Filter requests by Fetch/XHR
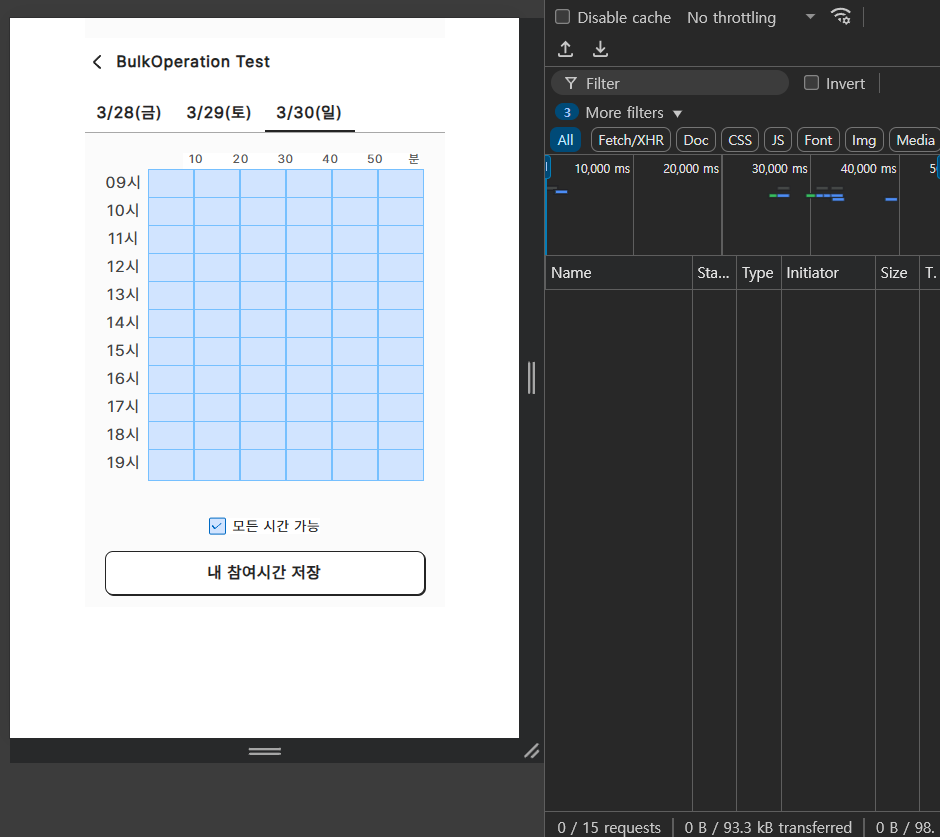The height and width of the screenshot is (837, 940). [631, 140]
